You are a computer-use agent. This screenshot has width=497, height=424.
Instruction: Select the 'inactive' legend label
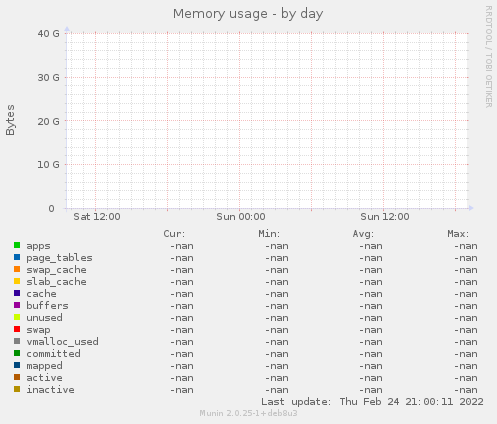coord(50,390)
